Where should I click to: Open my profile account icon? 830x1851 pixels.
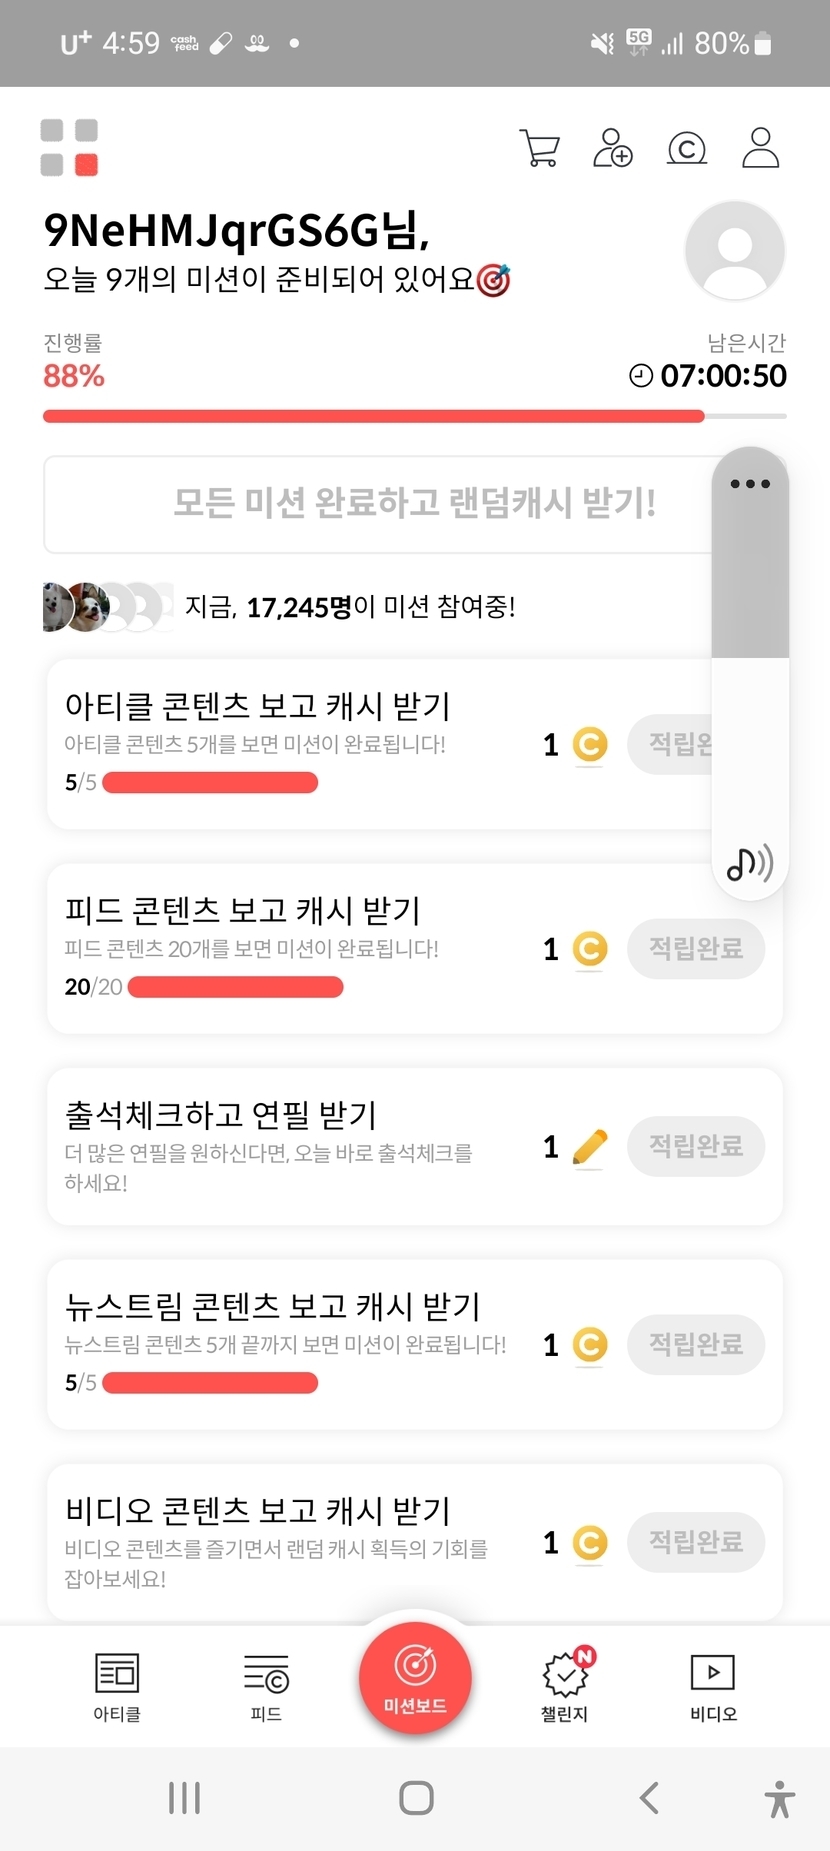pyautogui.click(x=760, y=148)
